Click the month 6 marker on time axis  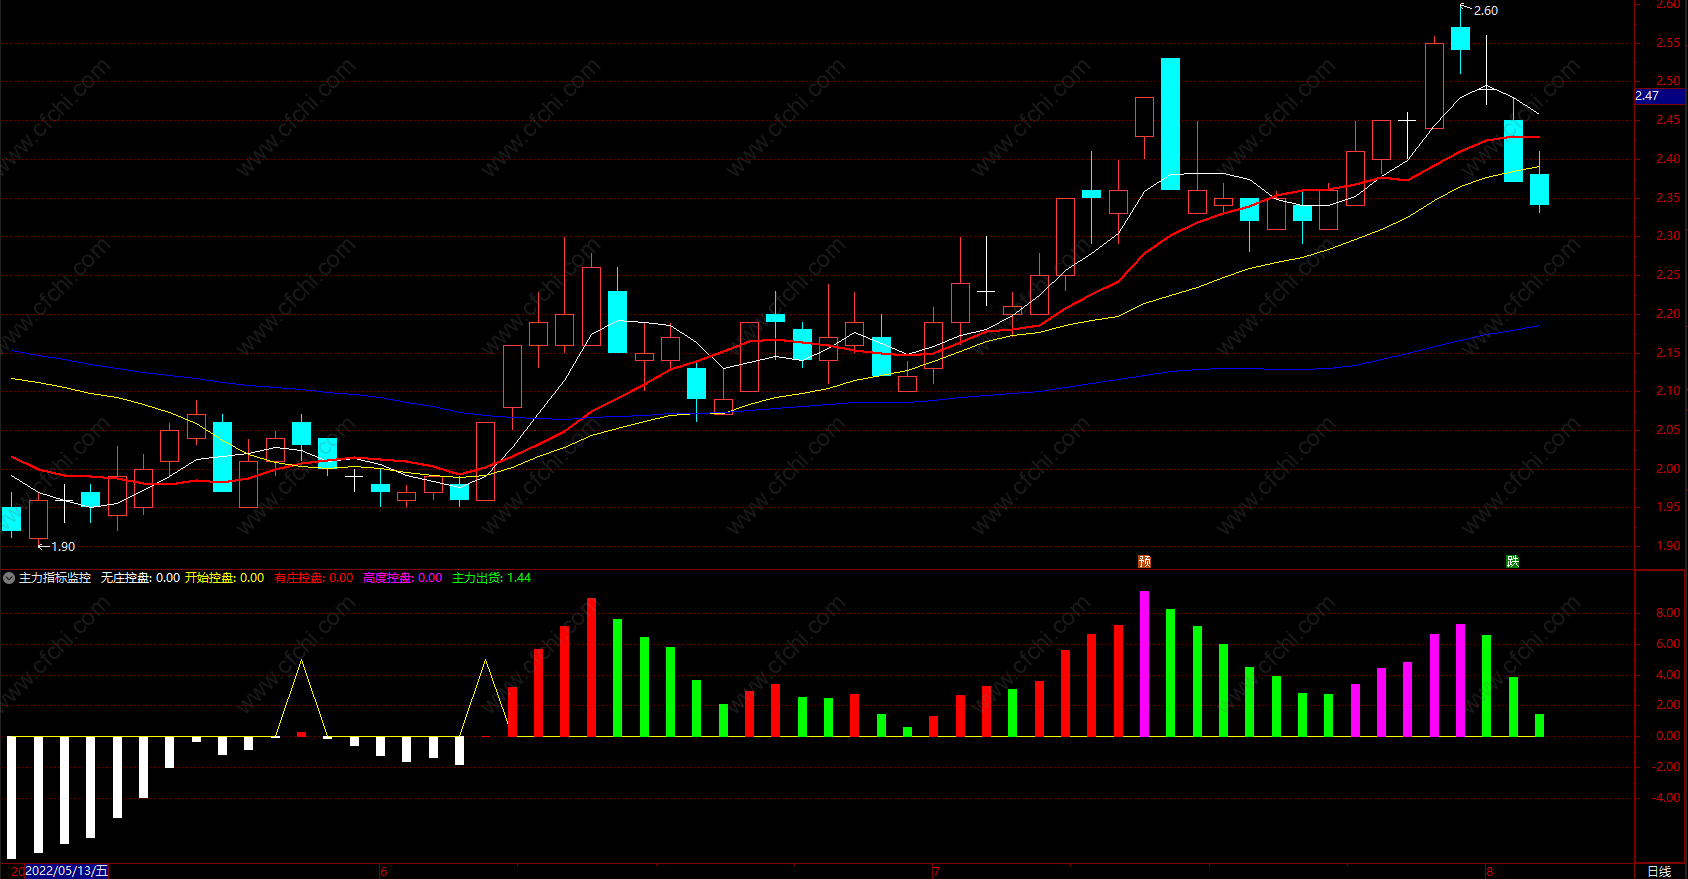[x=384, y=872]
